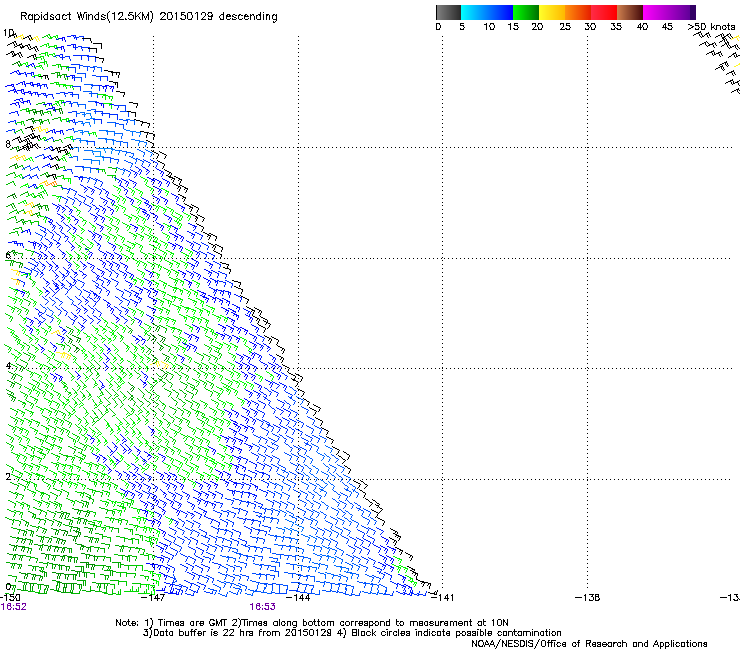Click the longitude label '-138'
Image resolution: width=740 pixels, height=650 pixels.
pos(588,598)
